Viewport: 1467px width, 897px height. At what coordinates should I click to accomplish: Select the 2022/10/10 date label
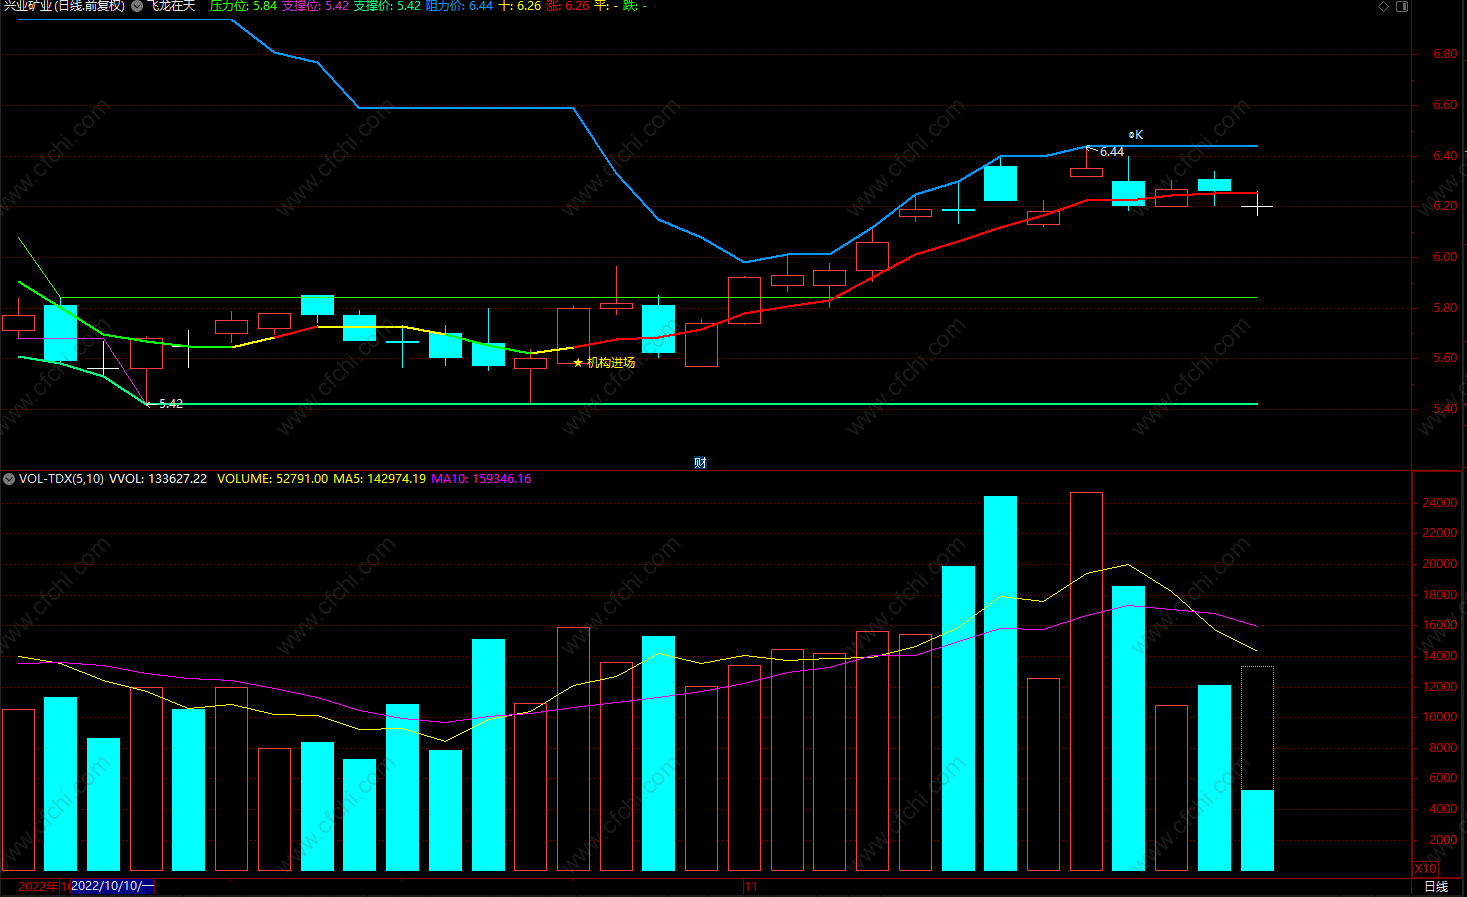[x=112, y=886]
